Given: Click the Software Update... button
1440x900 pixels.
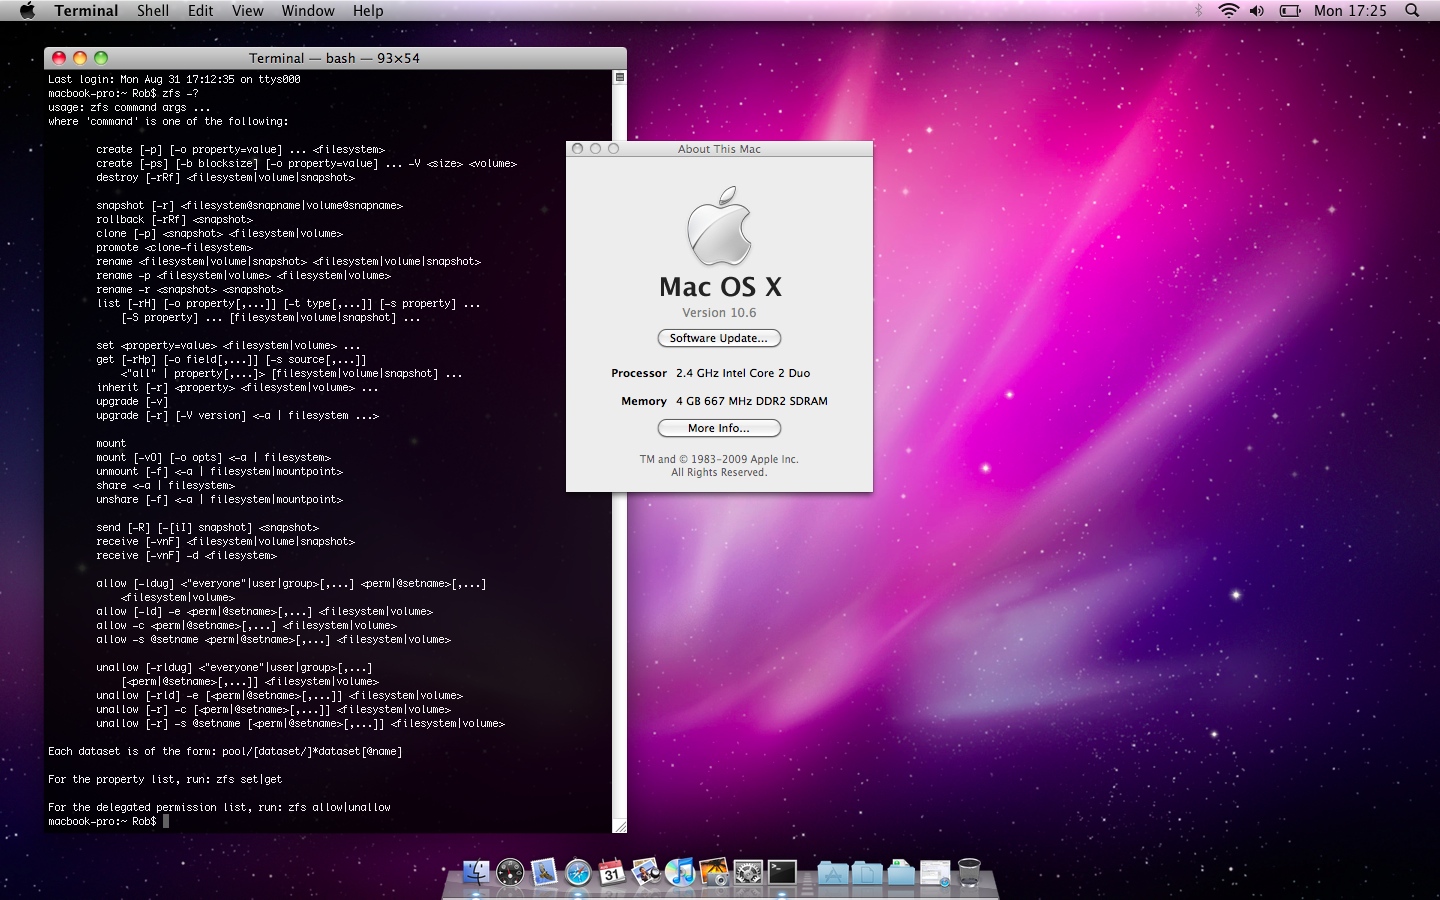Looking at the screenshot, I should (x=719, y=338).
